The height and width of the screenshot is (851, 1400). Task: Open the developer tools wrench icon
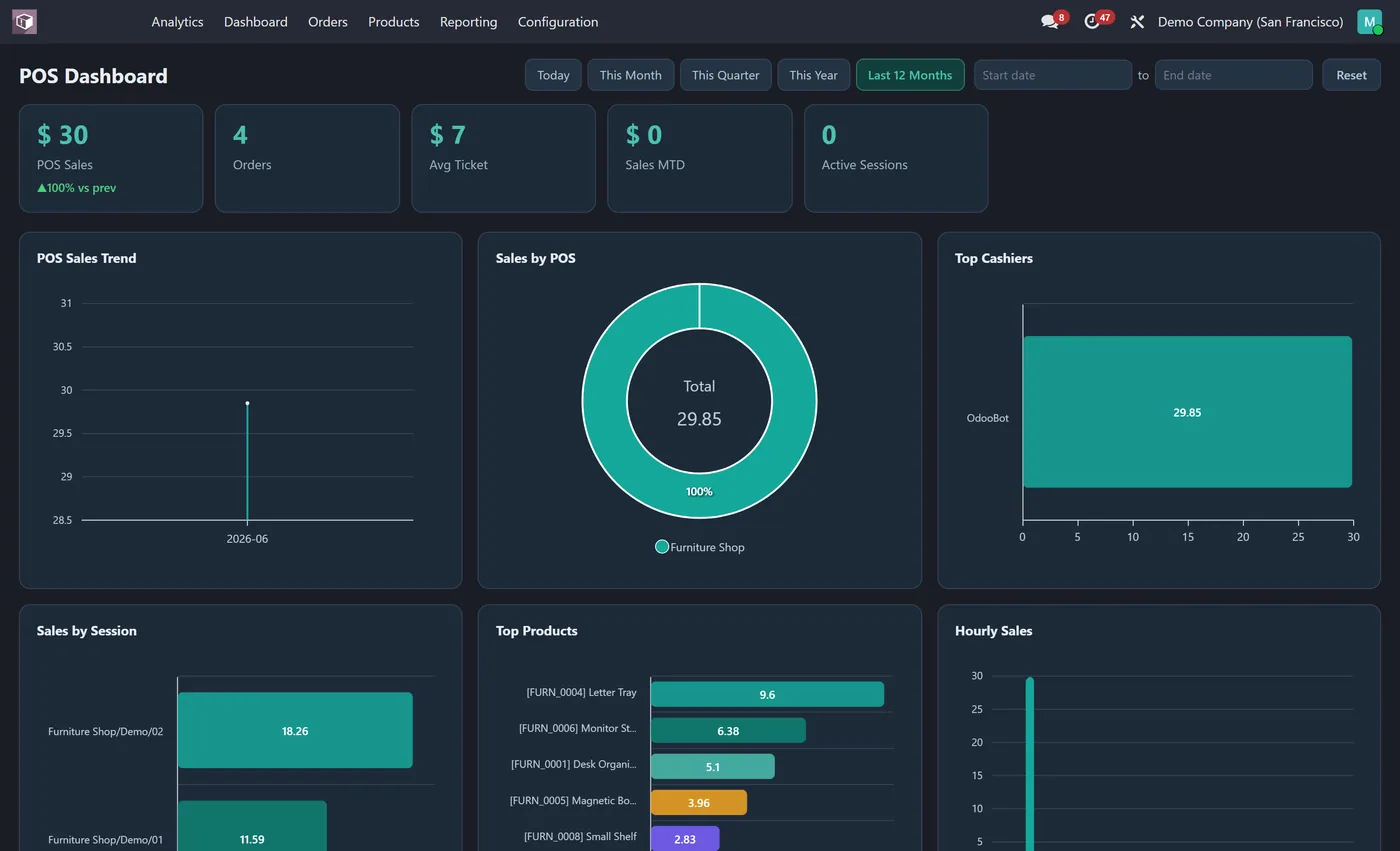point(1137,21)
